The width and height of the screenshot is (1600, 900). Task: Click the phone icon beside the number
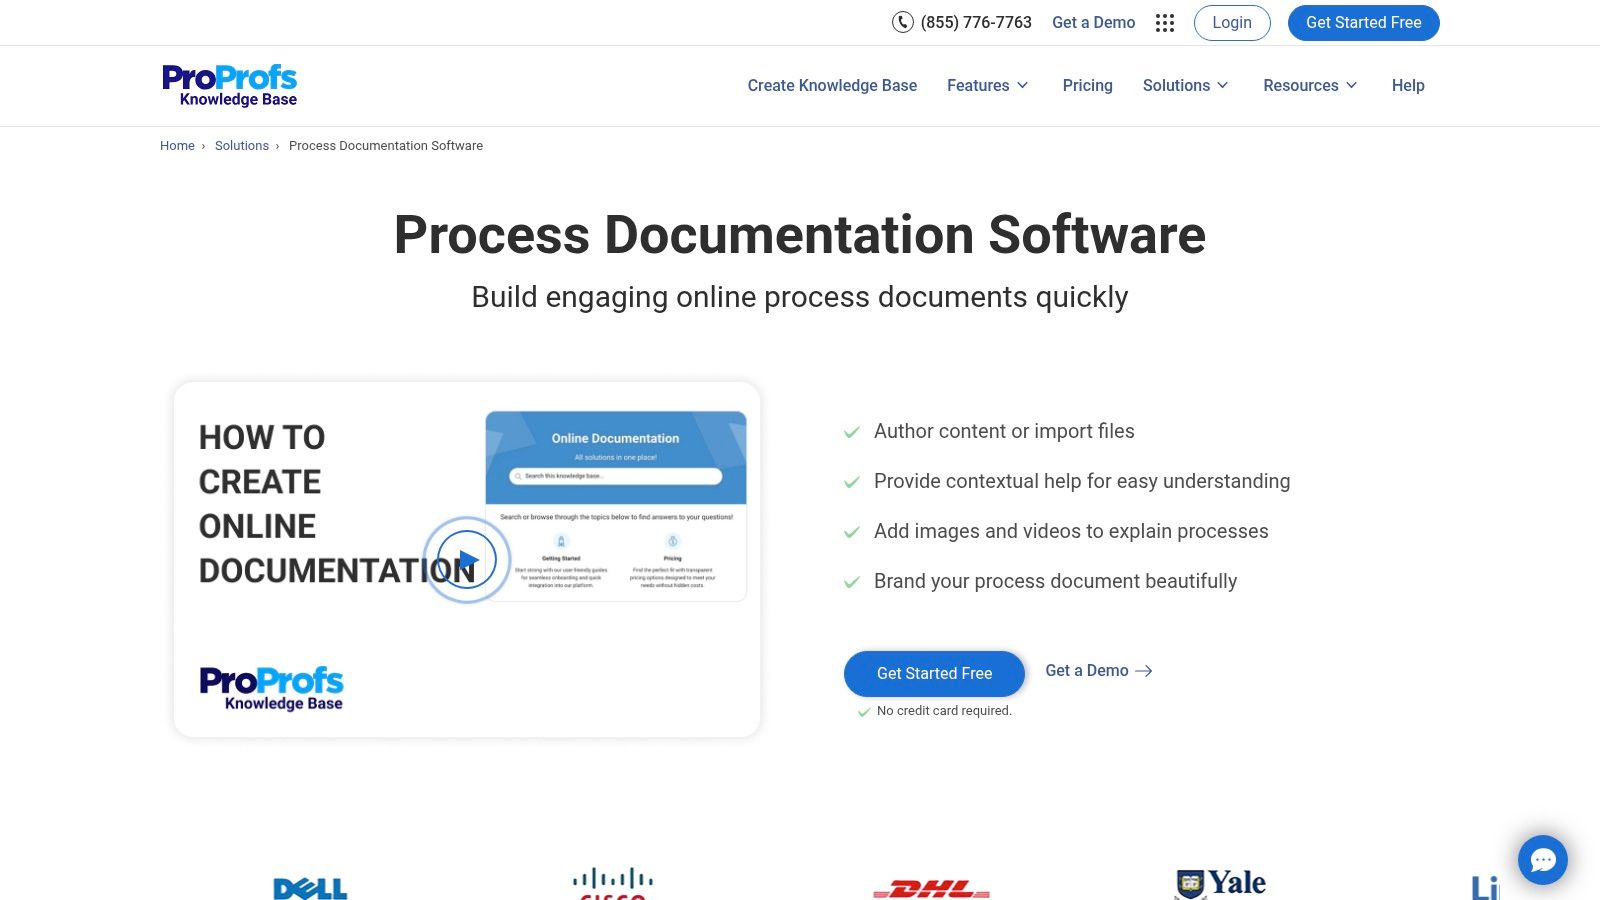tap(903, 22)
